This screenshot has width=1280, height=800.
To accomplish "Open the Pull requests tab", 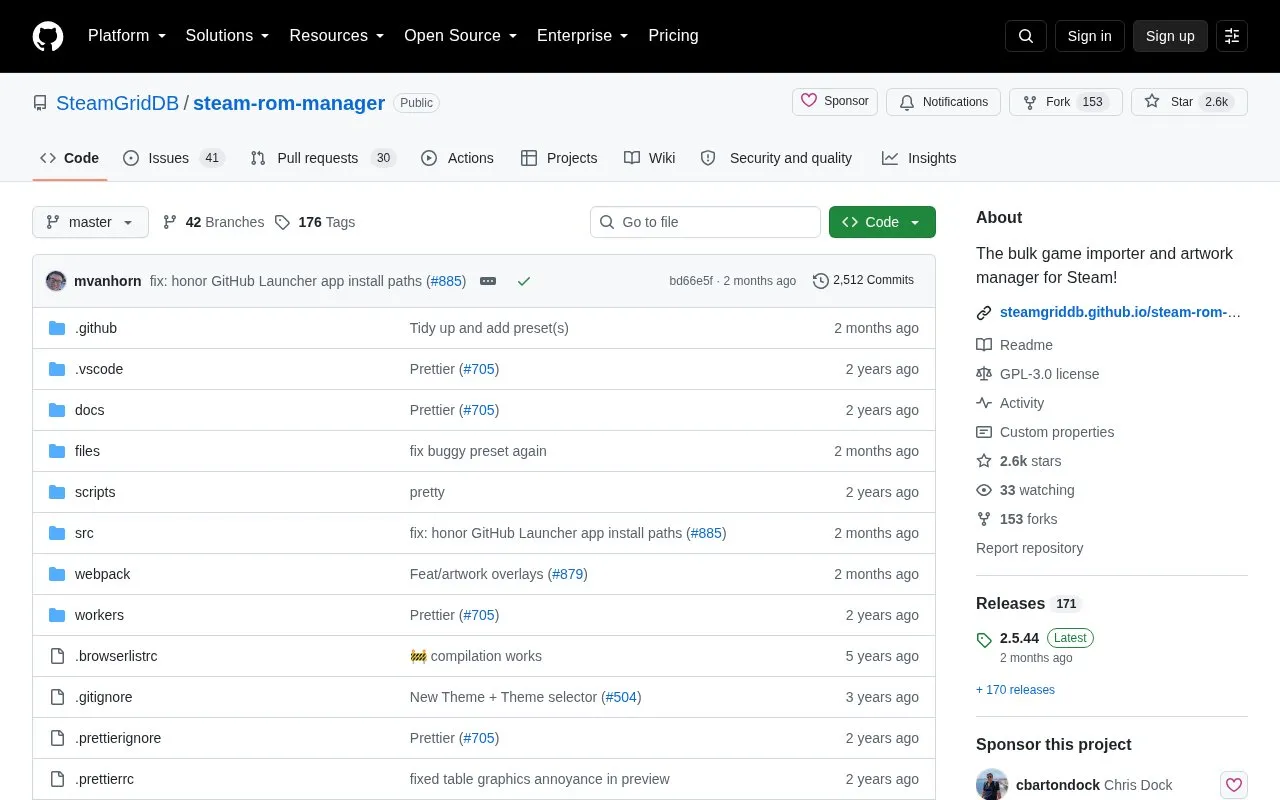I will coord(323,158).
